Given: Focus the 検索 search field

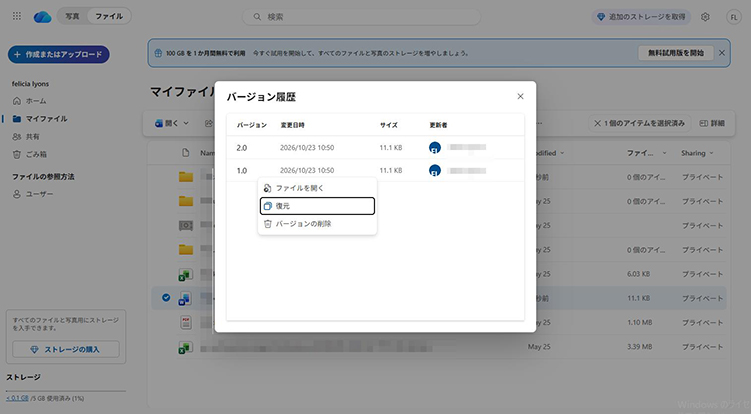Looking at the screenshot, I should pos(362,17).
